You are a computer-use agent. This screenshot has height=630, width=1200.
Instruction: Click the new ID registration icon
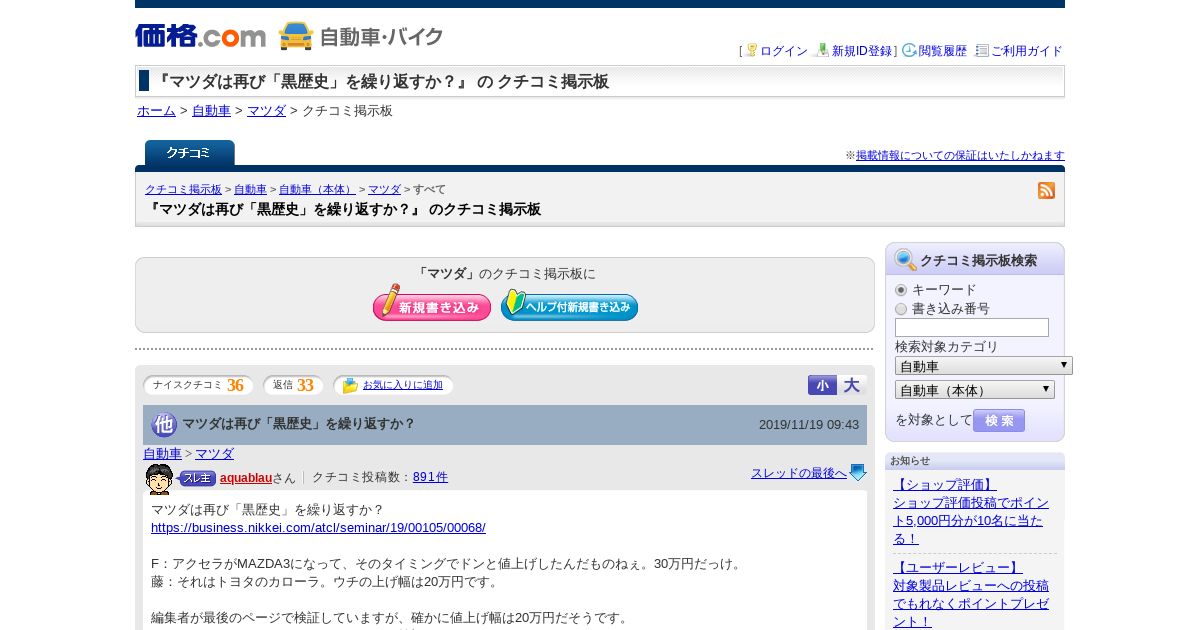[822, 50]
